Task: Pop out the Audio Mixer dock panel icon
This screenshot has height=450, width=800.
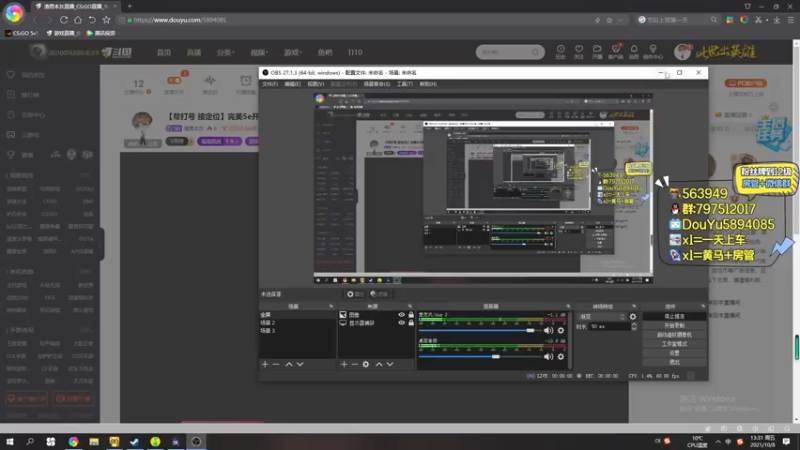Action: pos(568,306)
